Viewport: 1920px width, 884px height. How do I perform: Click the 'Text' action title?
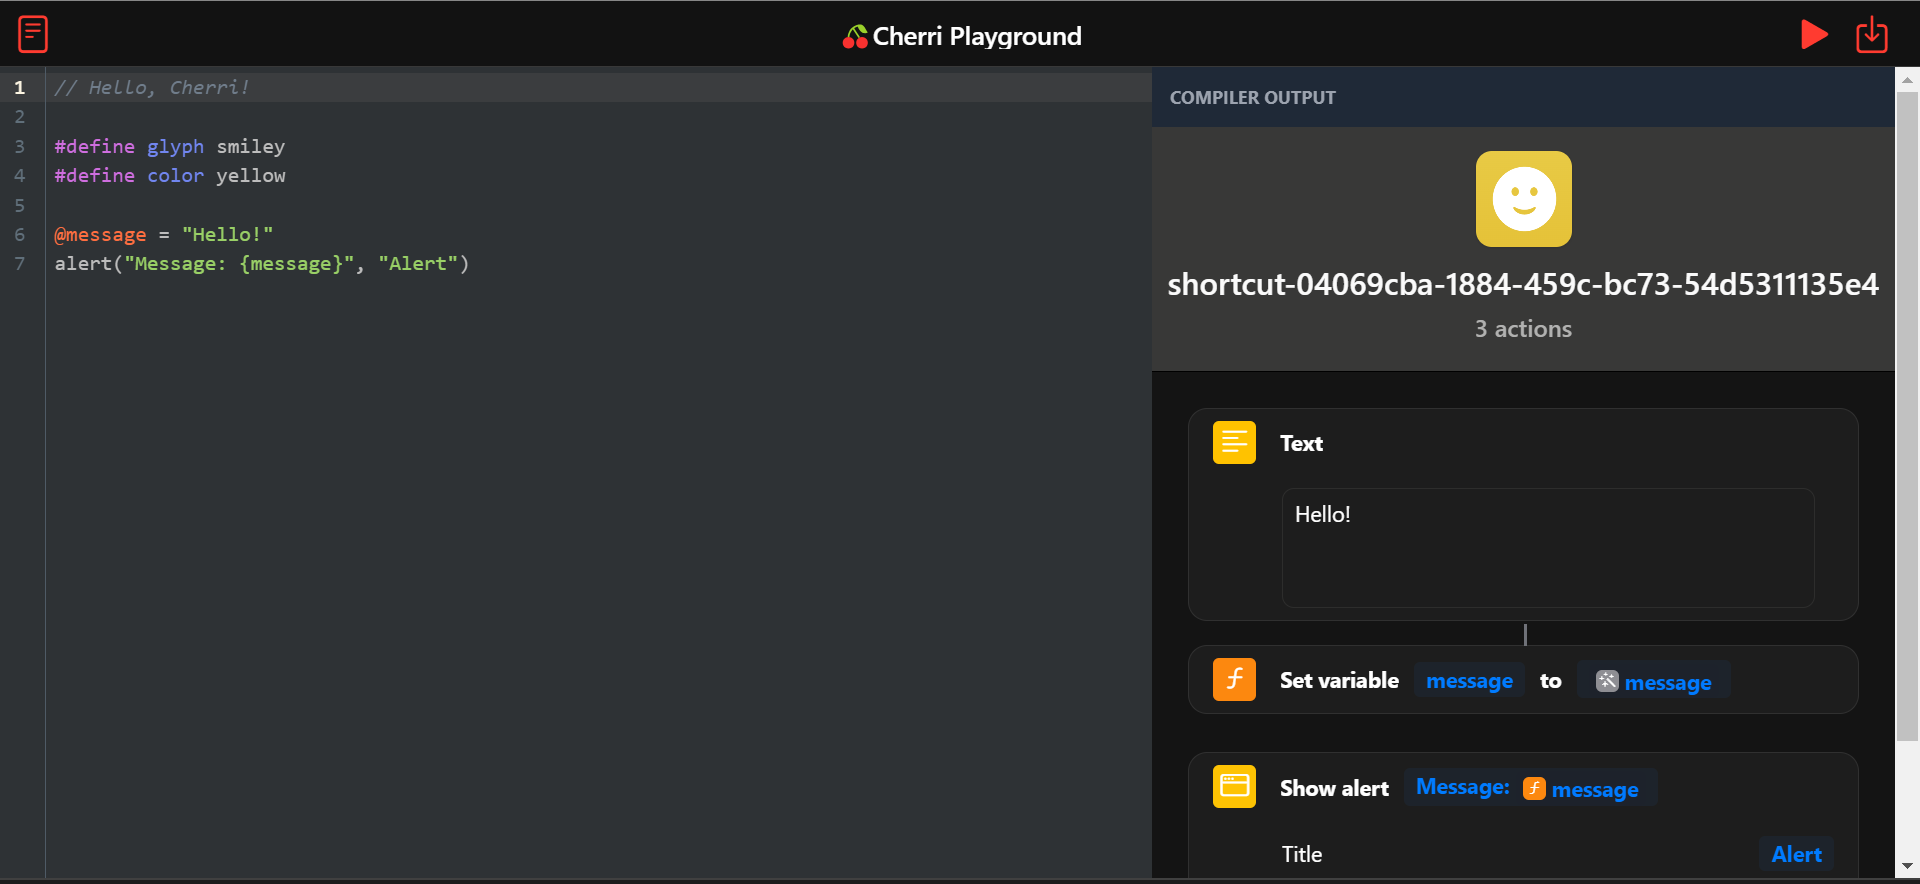tap(1301, 443)
